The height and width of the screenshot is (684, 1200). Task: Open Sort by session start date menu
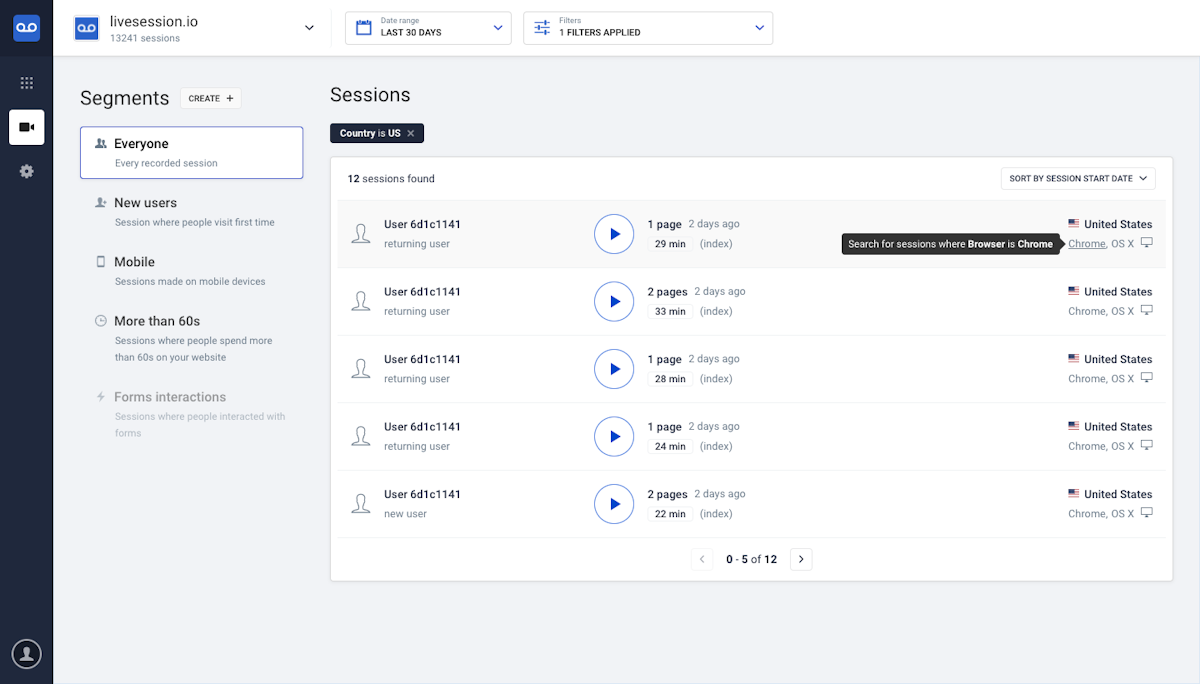click(x=1078, y=179)
